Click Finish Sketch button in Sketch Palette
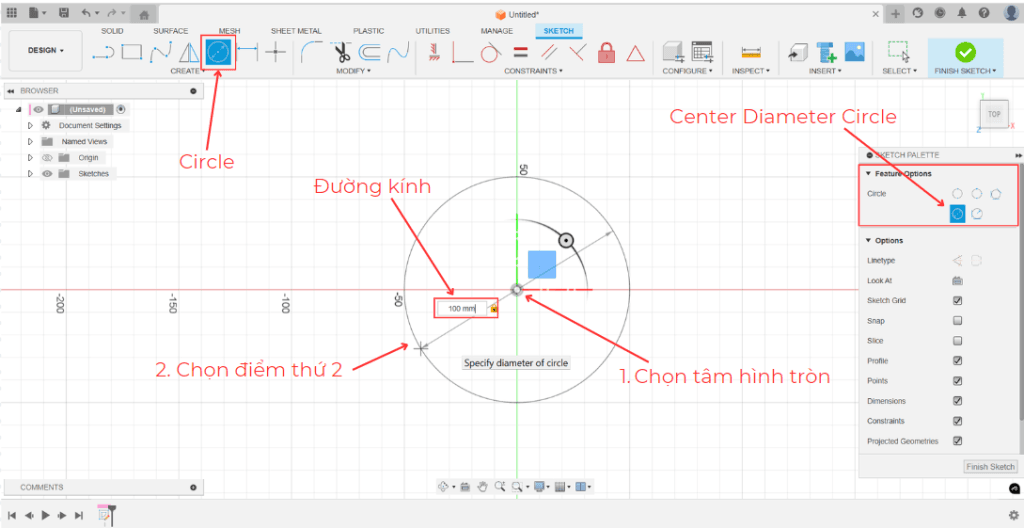 click(x=990, y=467)
